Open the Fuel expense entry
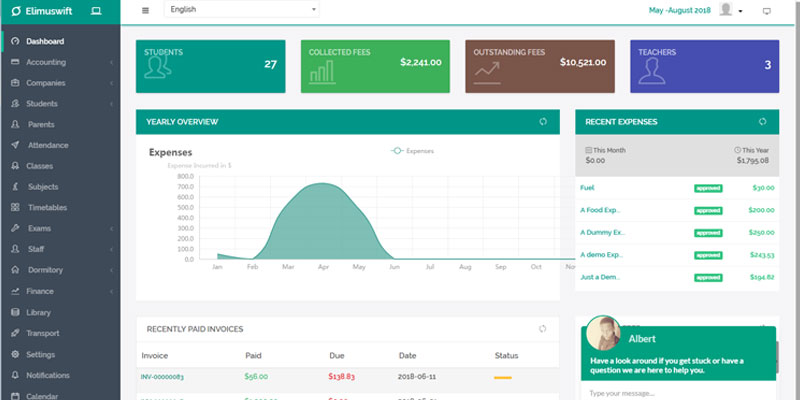Screen dimensions: 800x400 587,187
